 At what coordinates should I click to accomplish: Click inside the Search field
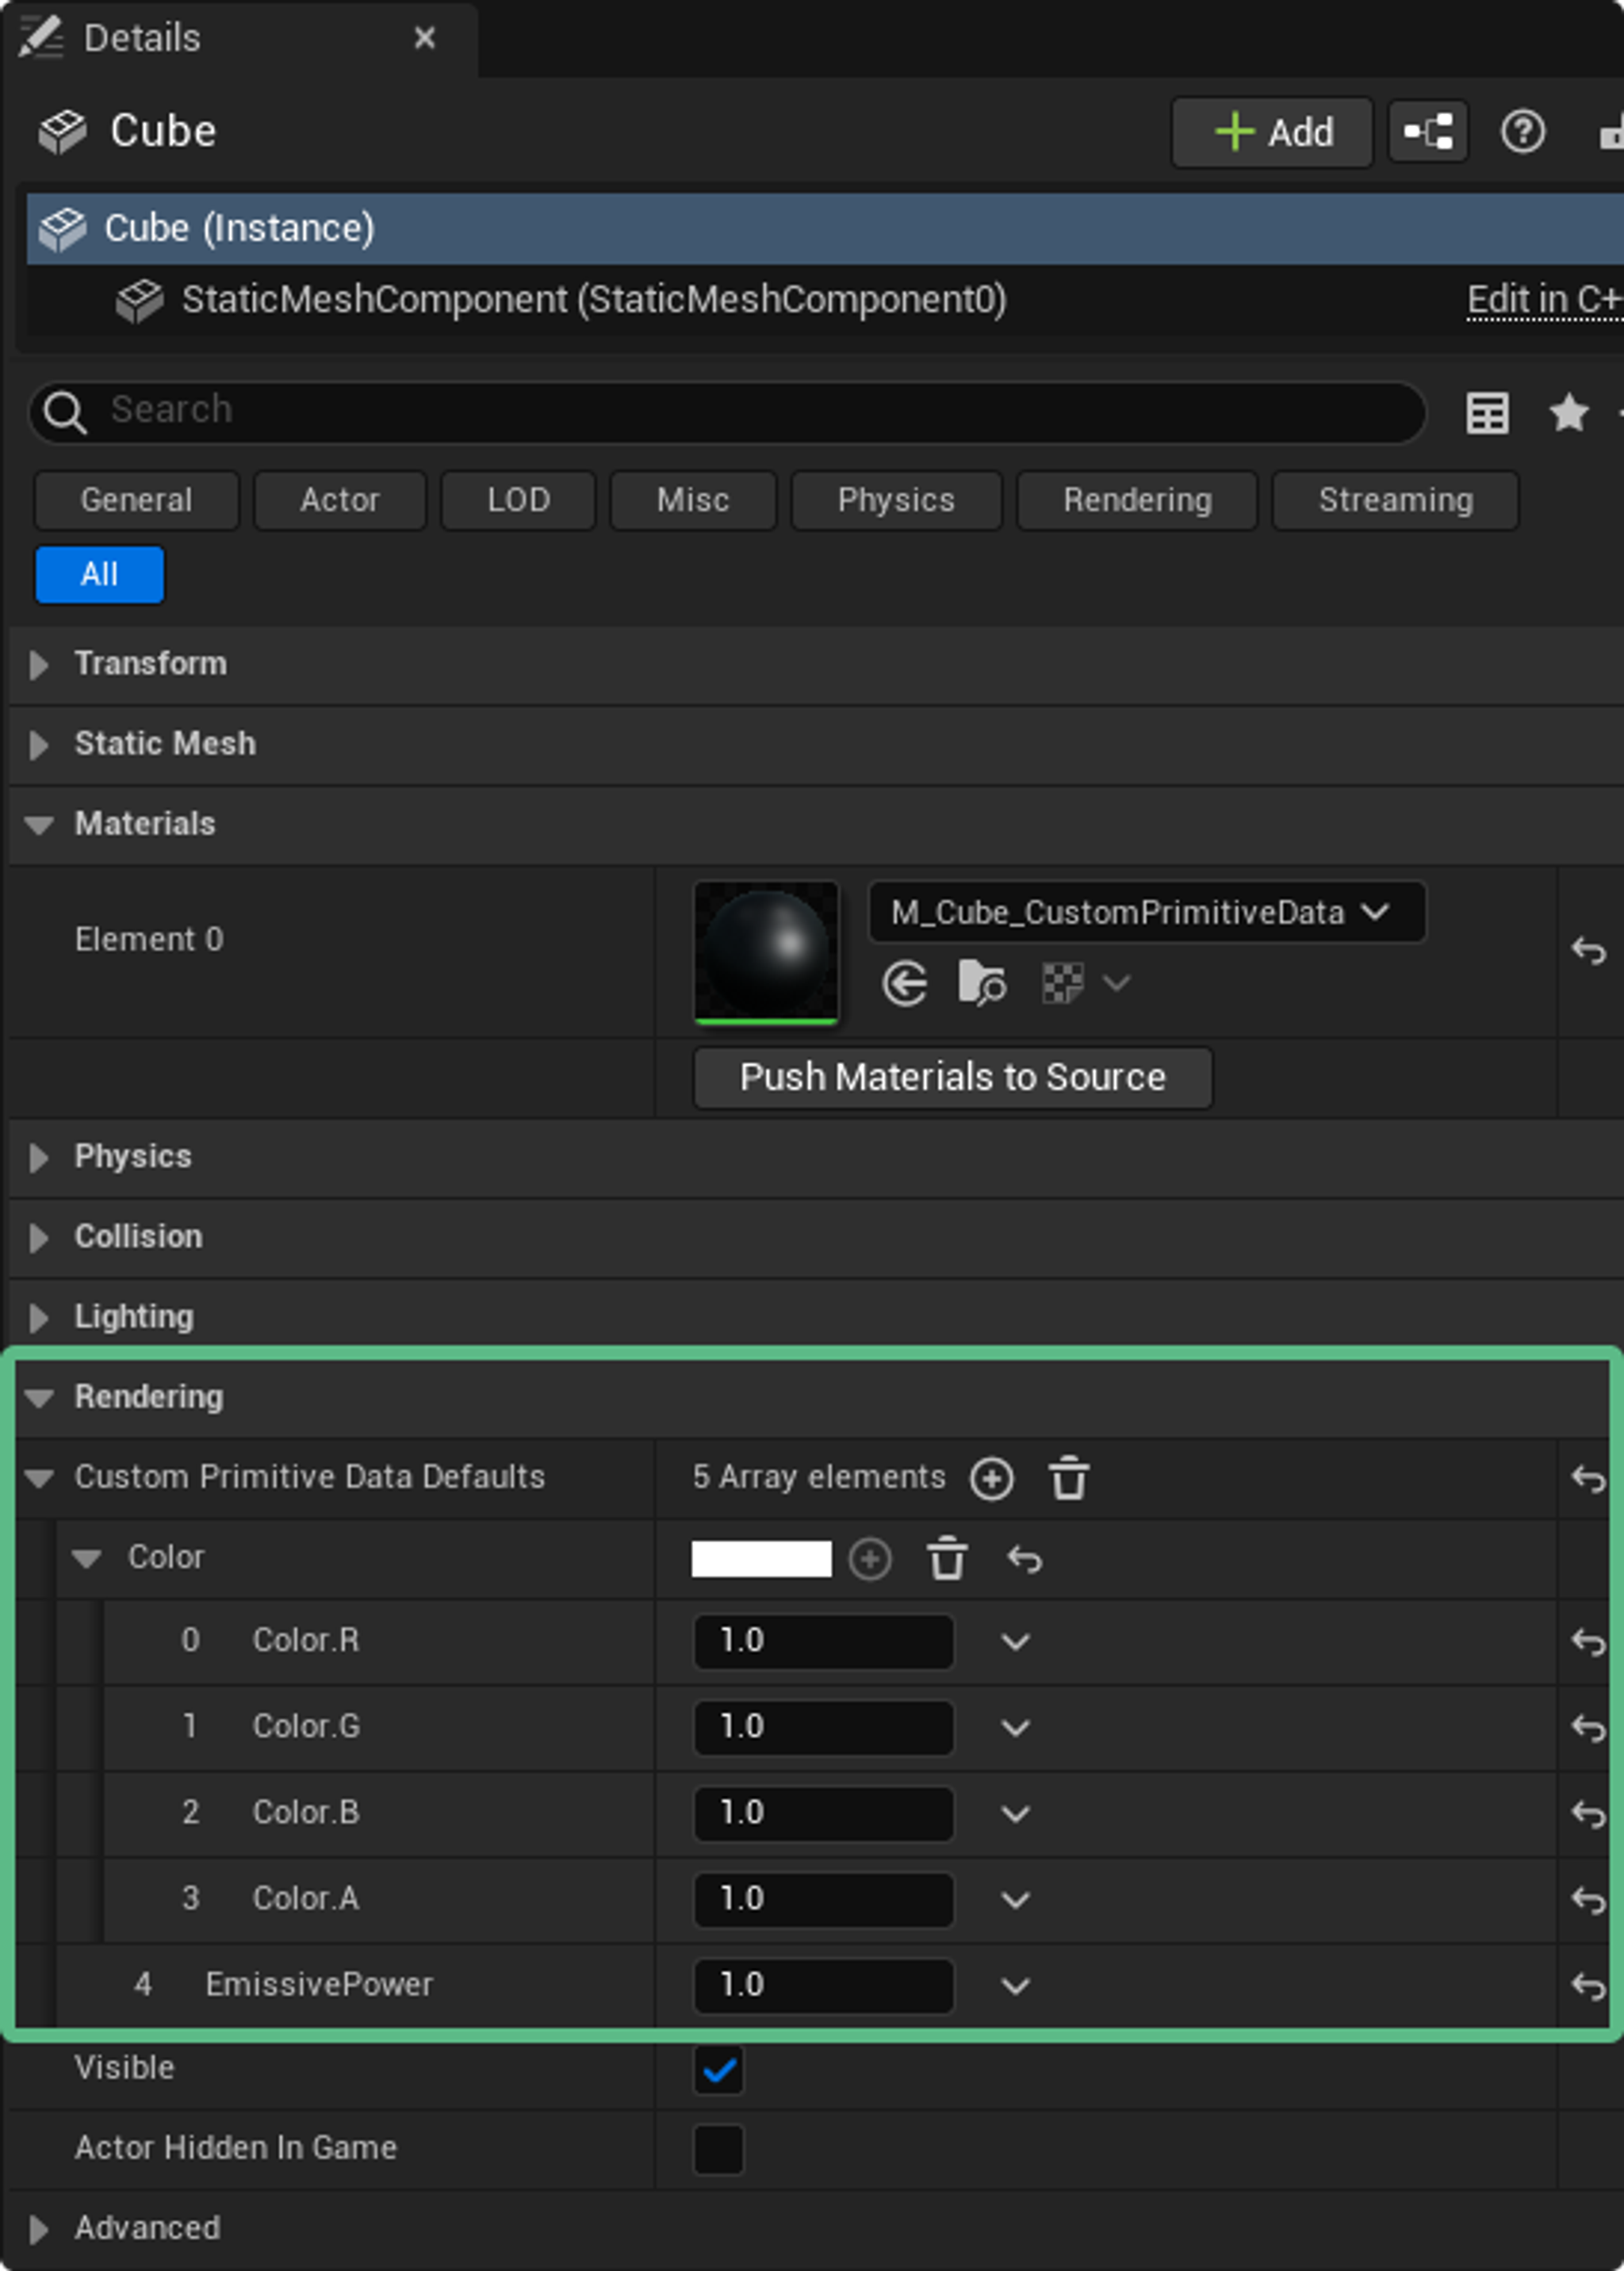point(700,410)
